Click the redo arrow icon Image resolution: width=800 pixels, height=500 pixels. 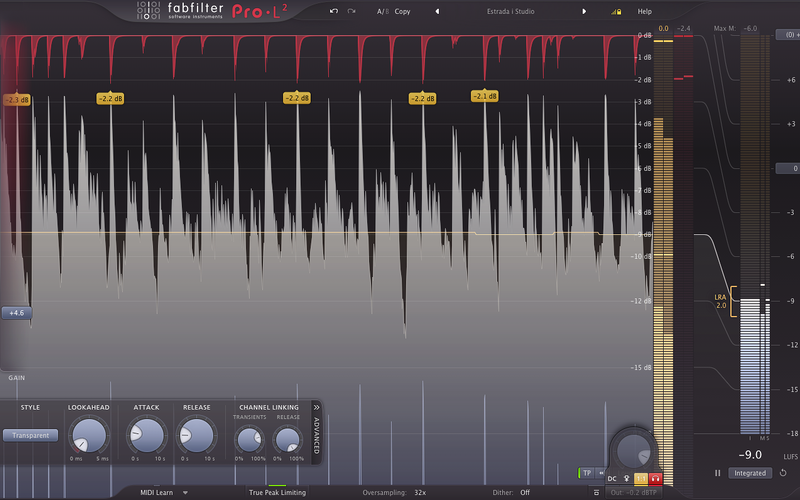pos(352,11)
